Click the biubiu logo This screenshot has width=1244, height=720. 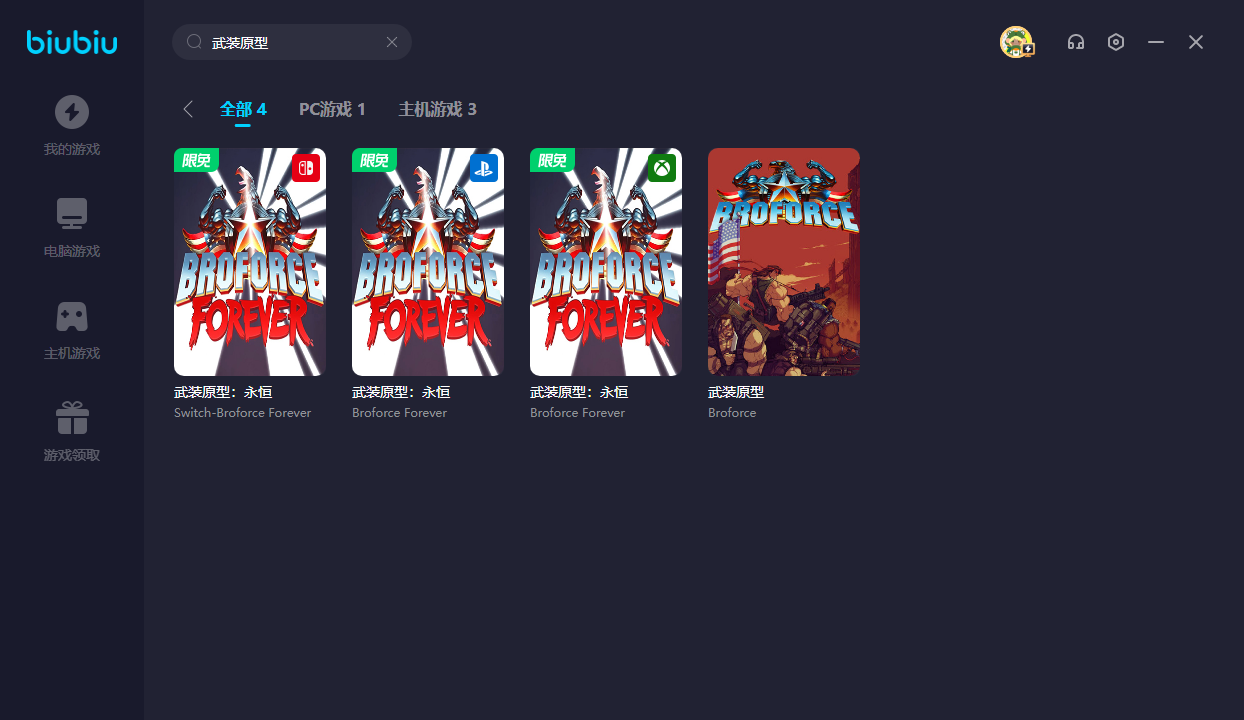tap(71, 42)
